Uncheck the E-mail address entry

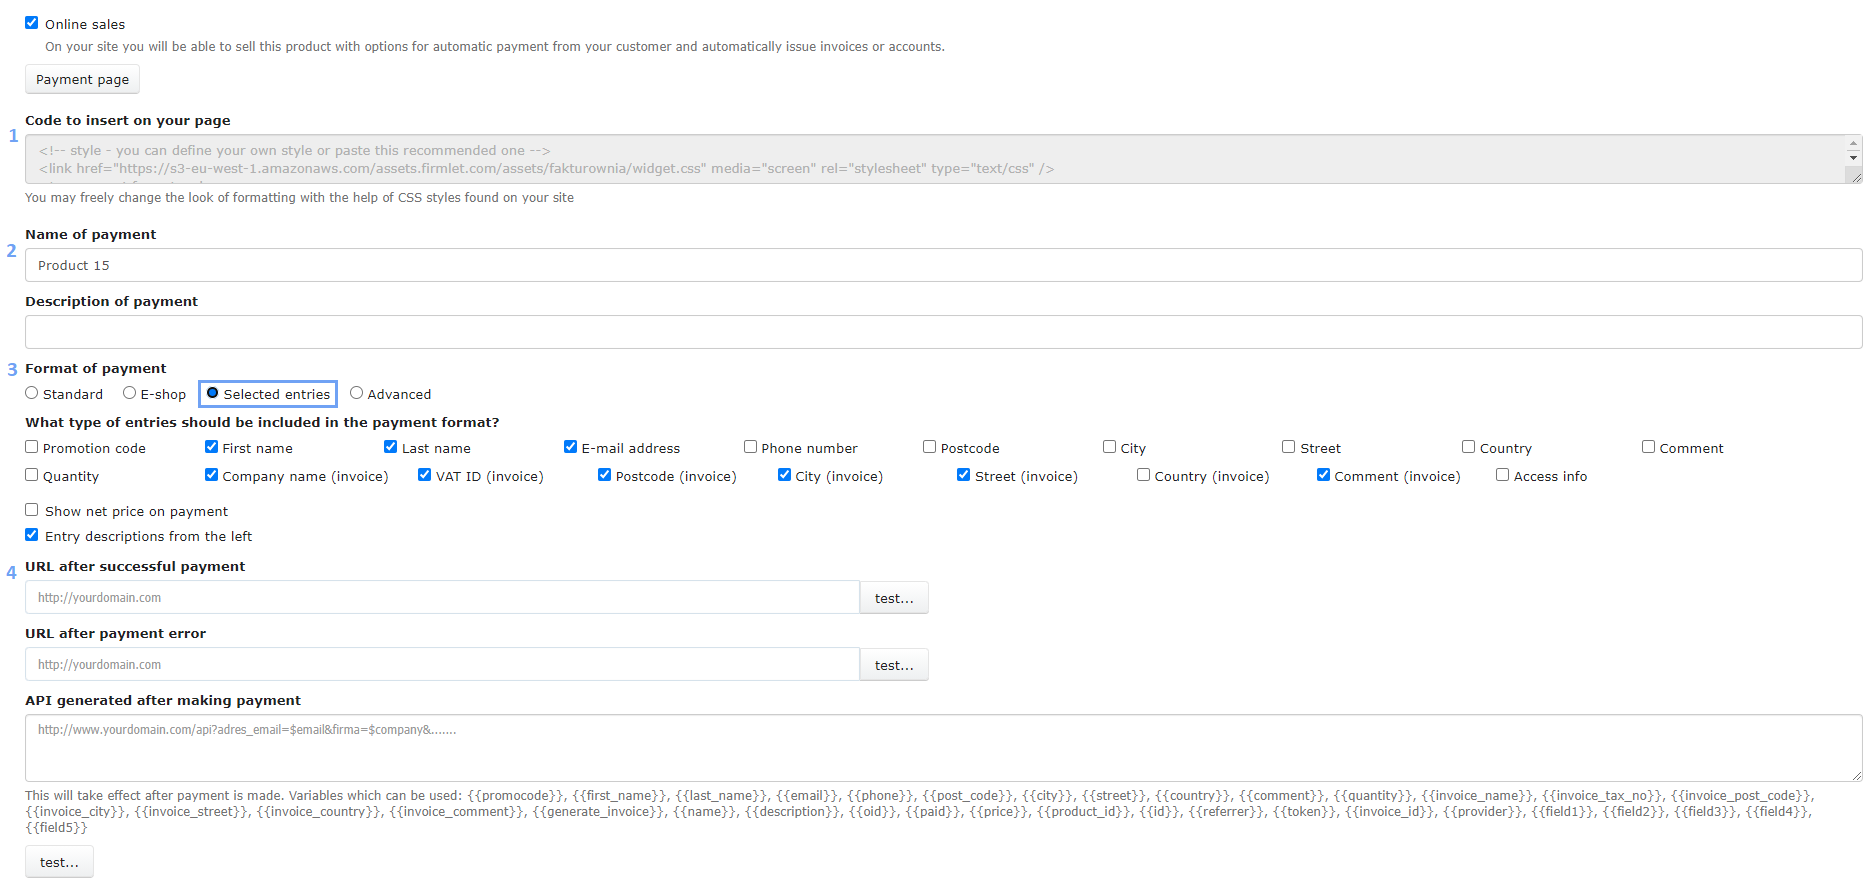click(x=570, y=448)
